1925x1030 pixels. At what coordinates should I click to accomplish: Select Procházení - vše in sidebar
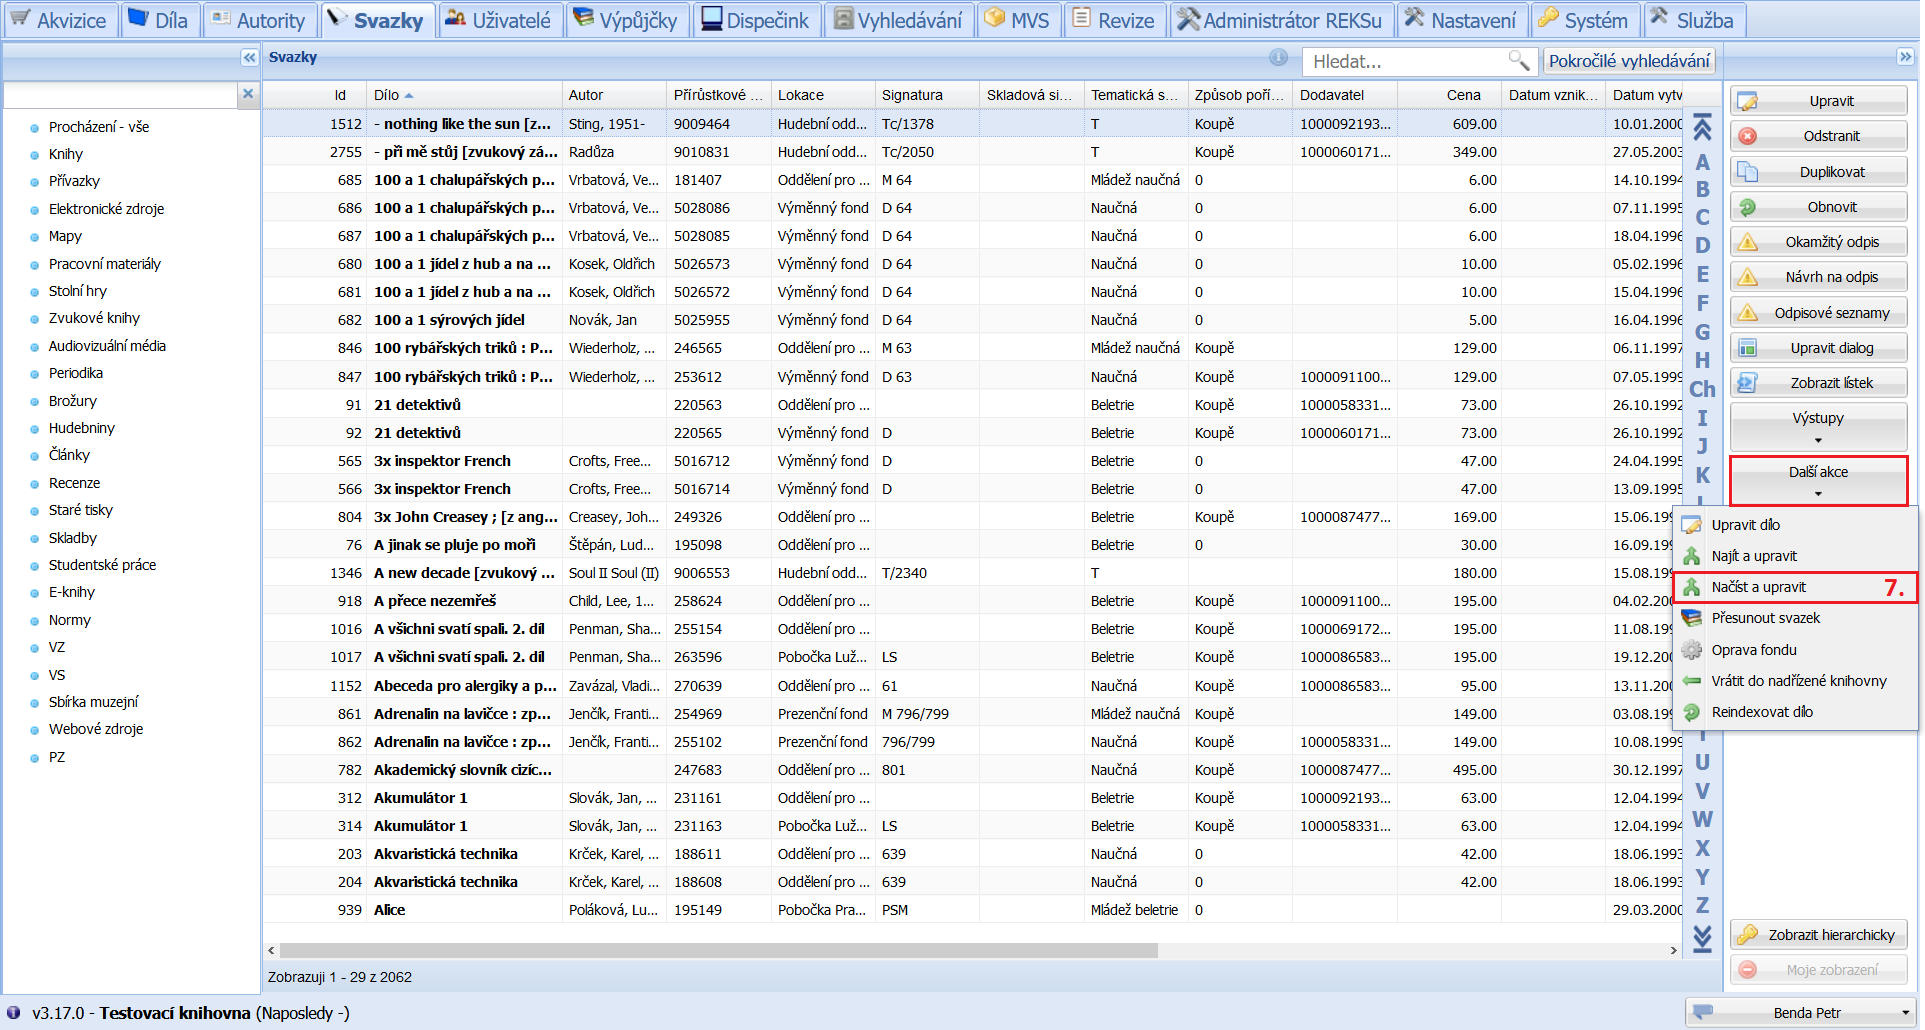[x=99, y=127]
